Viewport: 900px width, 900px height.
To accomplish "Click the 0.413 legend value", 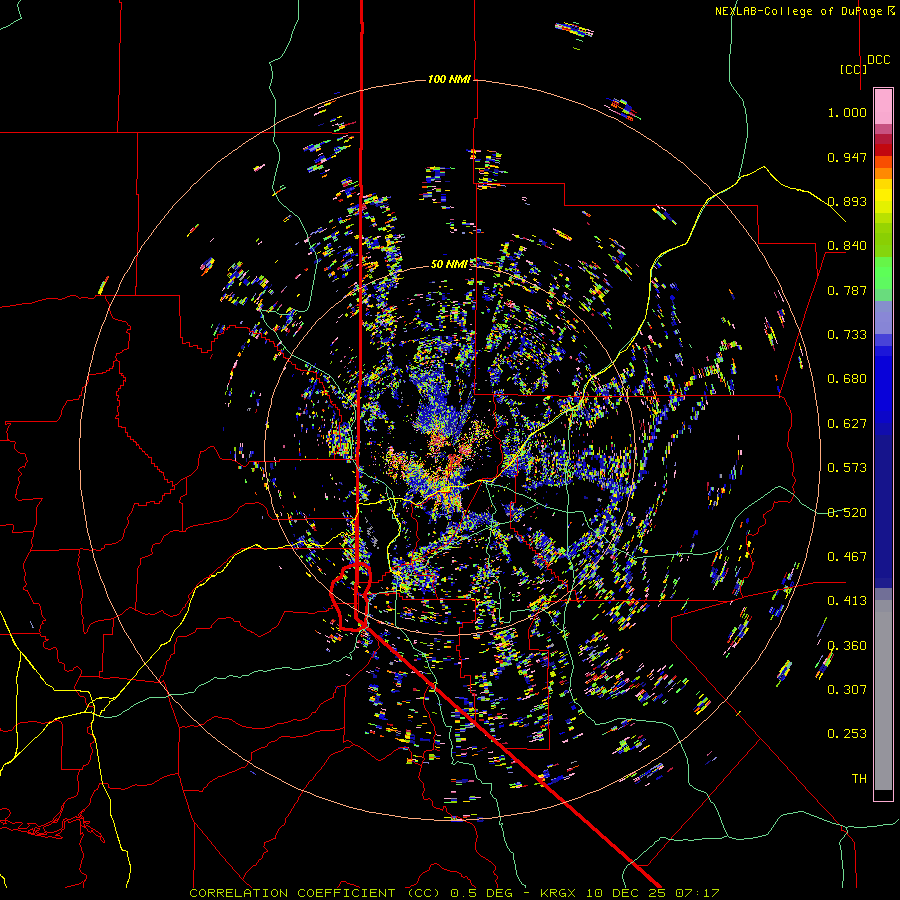I will (847, 601).
